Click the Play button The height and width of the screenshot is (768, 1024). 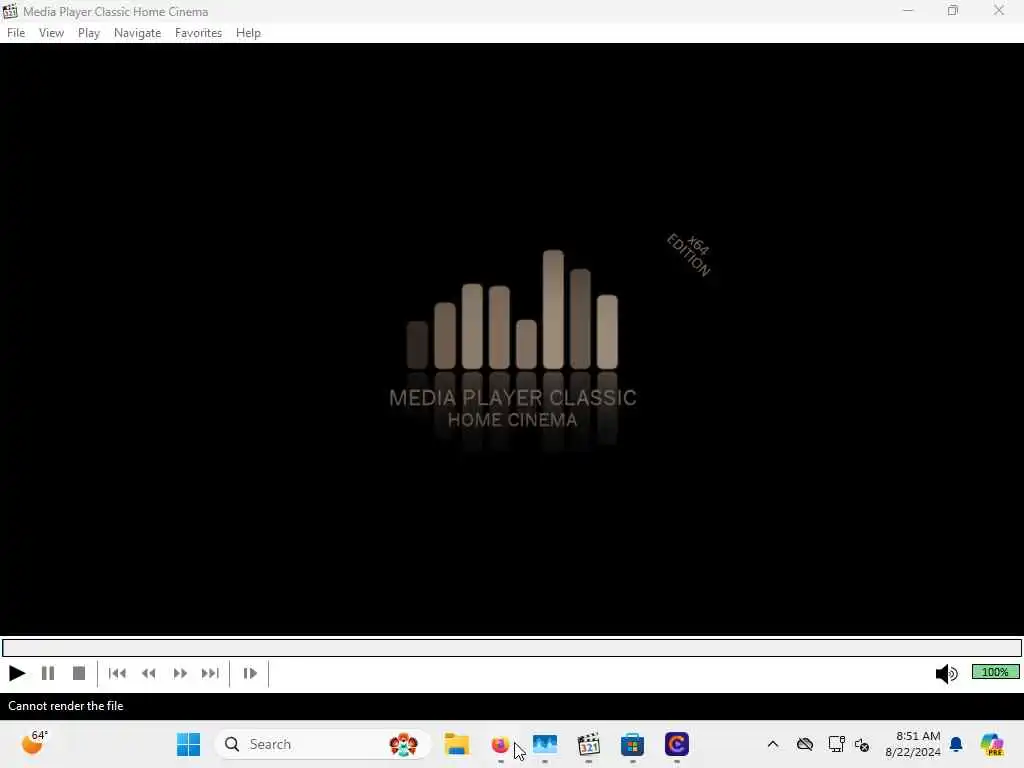coord(17,673)
